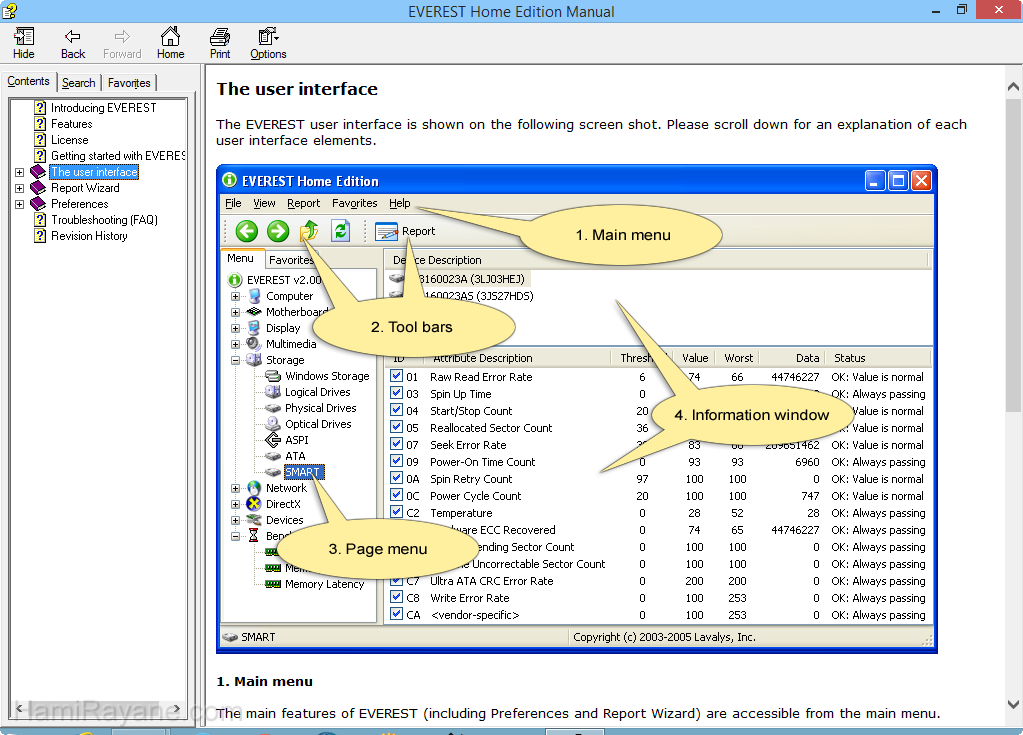
Task: Select the Network node in EVEREST tree
Action: 286,488
